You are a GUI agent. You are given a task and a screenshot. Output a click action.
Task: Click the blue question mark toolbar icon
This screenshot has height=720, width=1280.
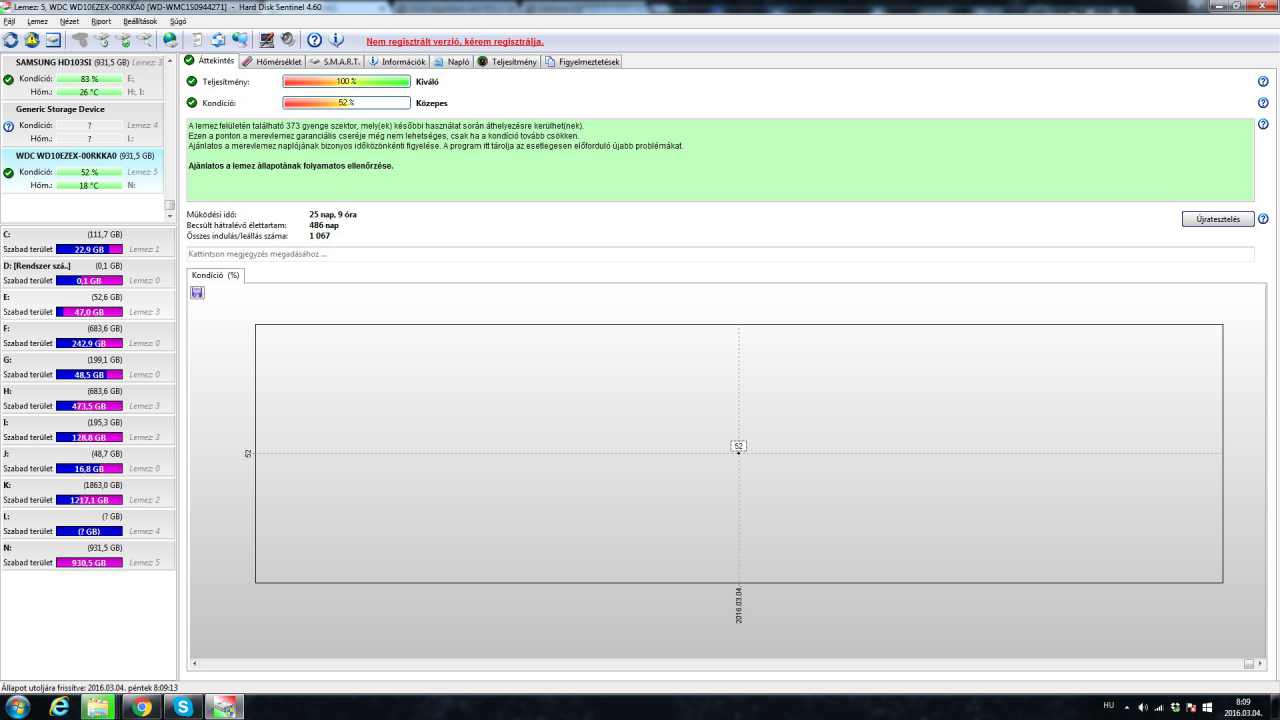coord(315,40)
